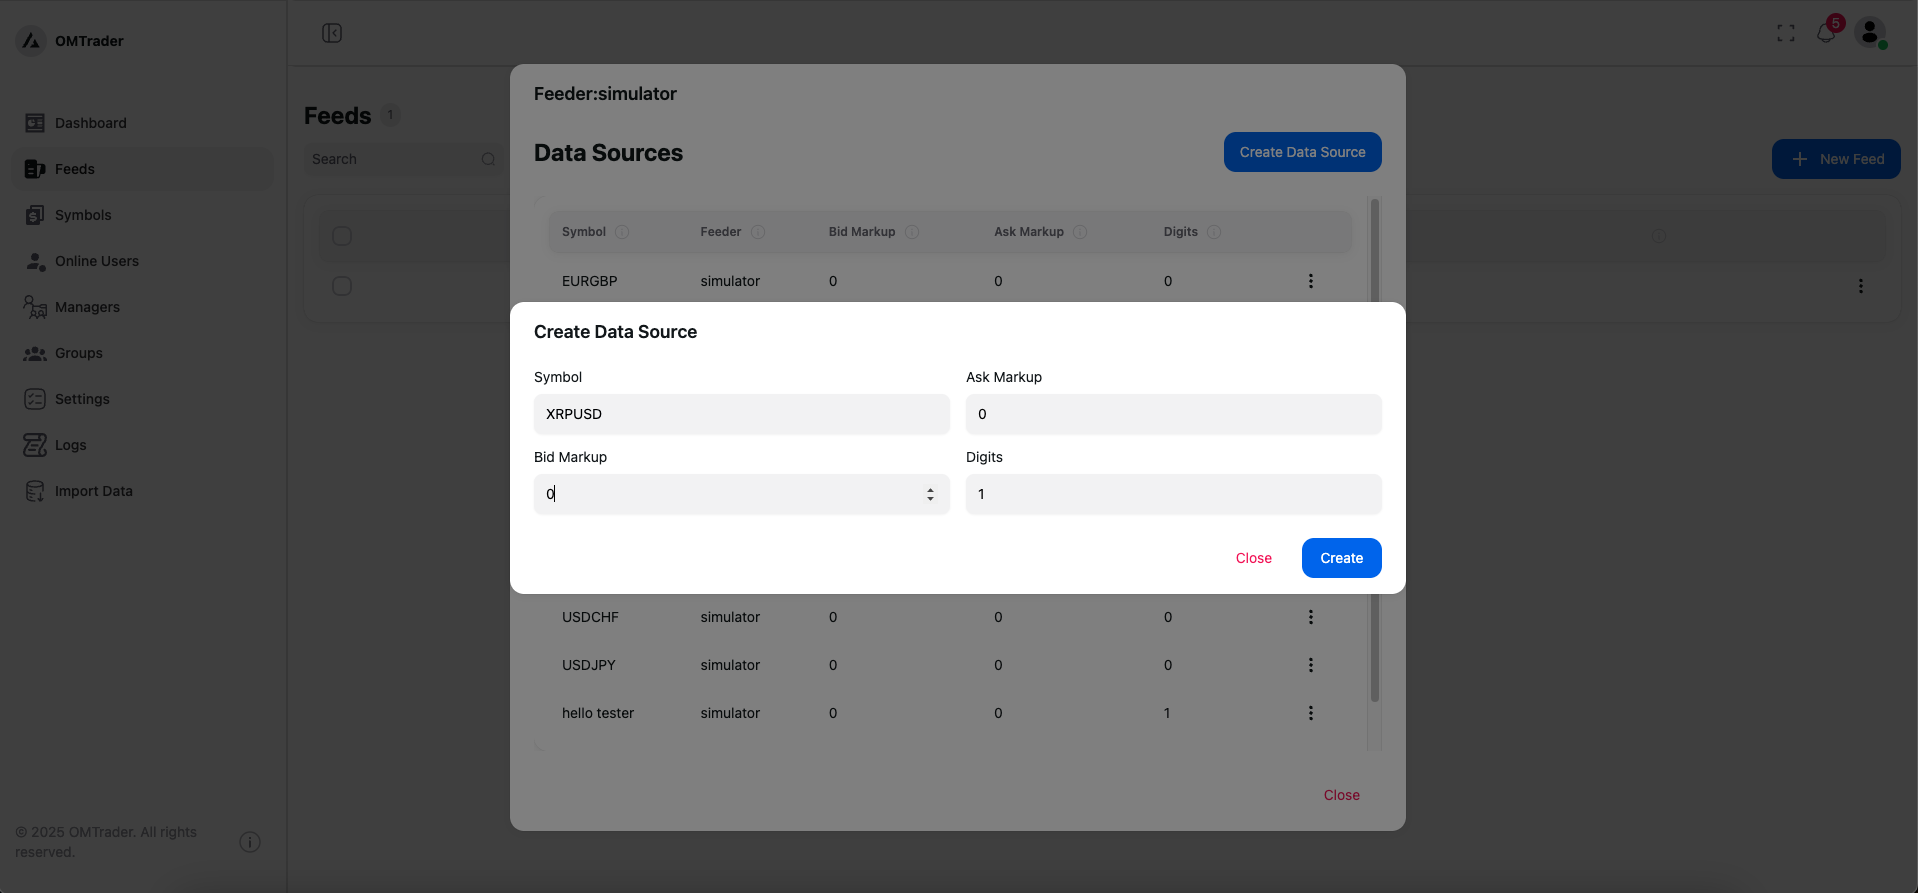Click Digits column header
The width and height of the screenshot is (1918, 893).
(x=1181, y=232)
